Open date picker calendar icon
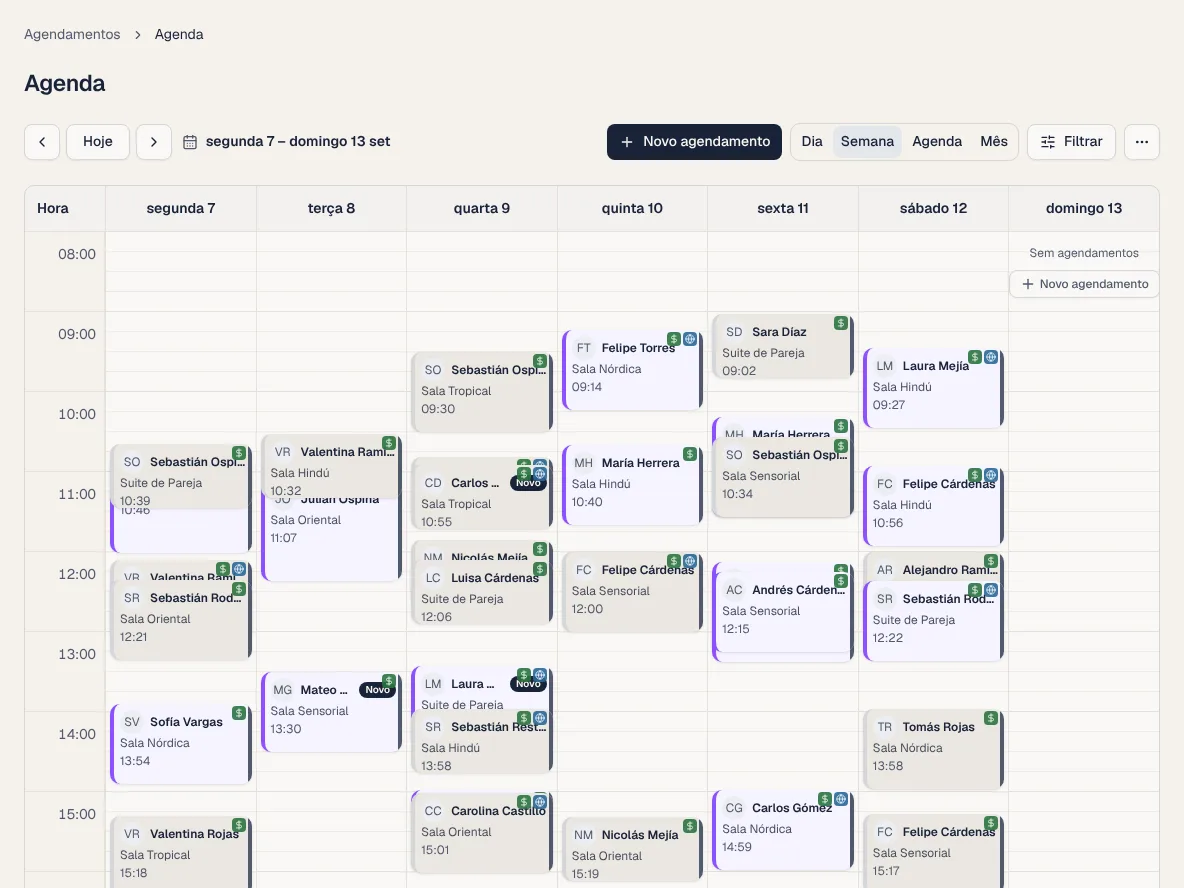This screenshot has width=1184, height=888. coord(190,142)
